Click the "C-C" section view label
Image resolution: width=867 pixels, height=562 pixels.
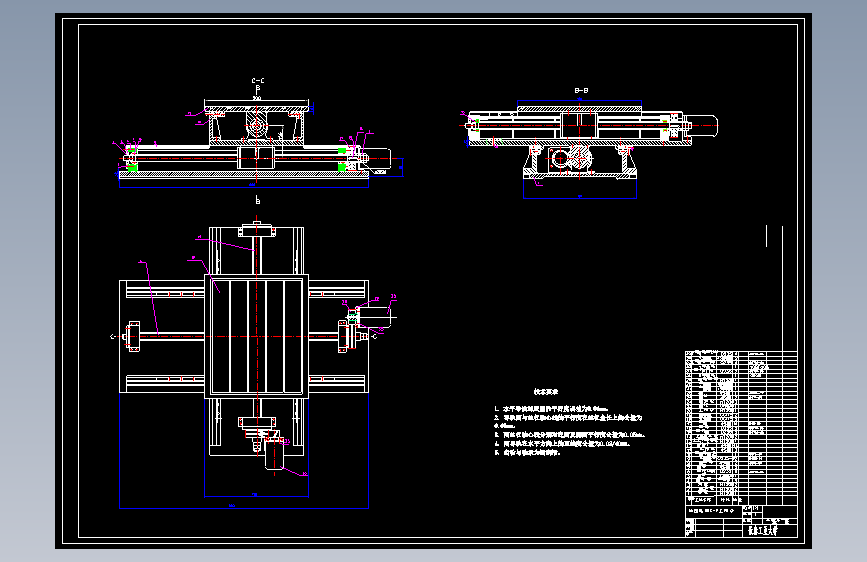[258, 81]
